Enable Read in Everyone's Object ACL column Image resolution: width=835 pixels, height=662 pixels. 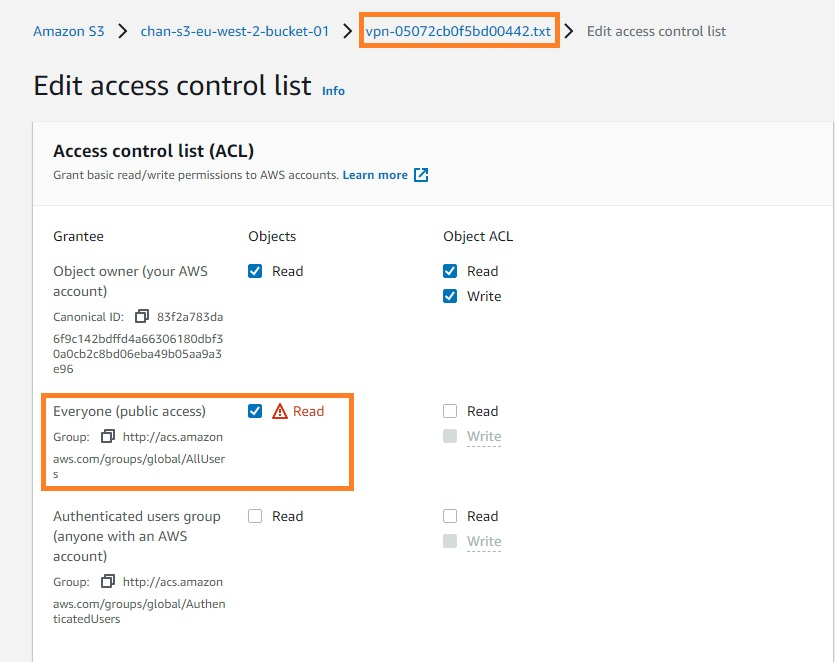click(450, 411)
